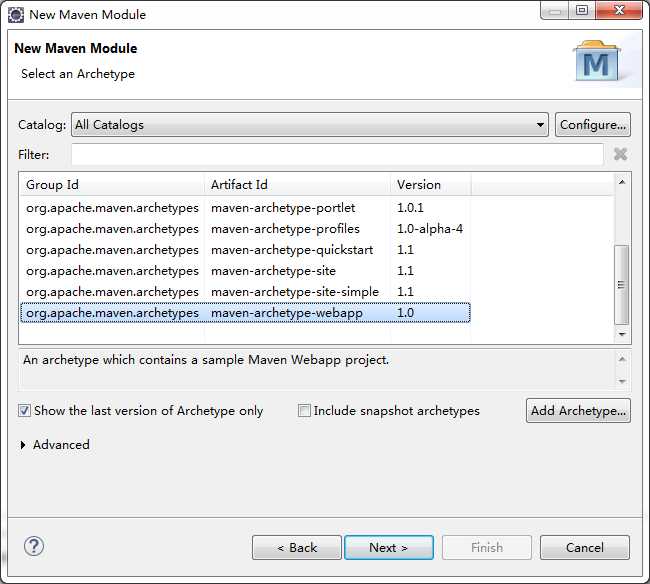Maximize the New Maven Module window
650x584 pixels.
[582, 10]
